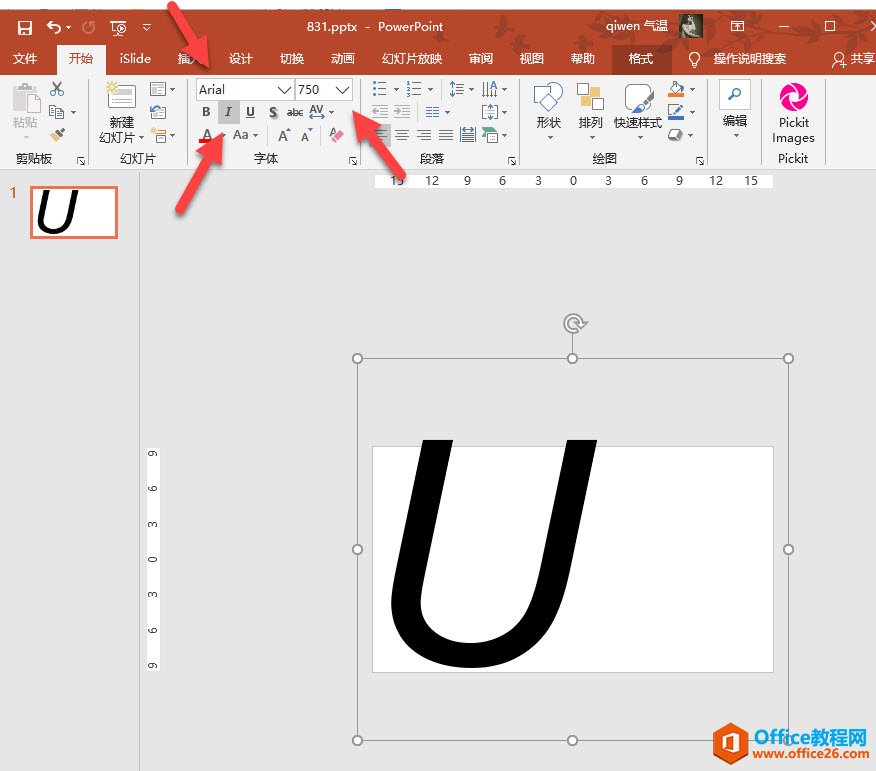This screenshot has width=876, height=771.
Task: Increase the font size
Action: click(284, 133)
